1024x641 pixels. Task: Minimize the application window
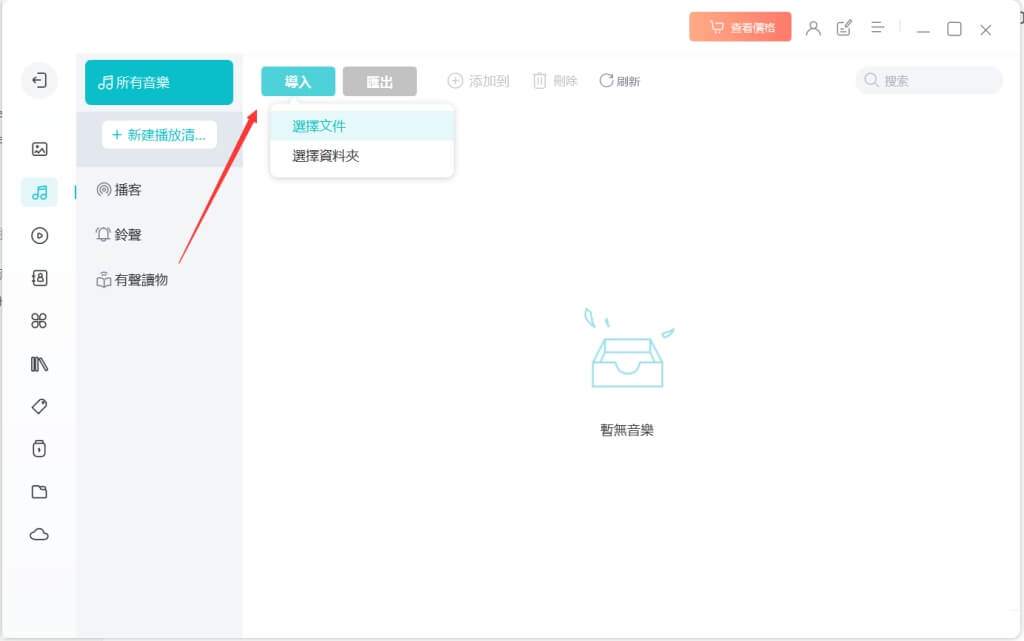[923, 29]
